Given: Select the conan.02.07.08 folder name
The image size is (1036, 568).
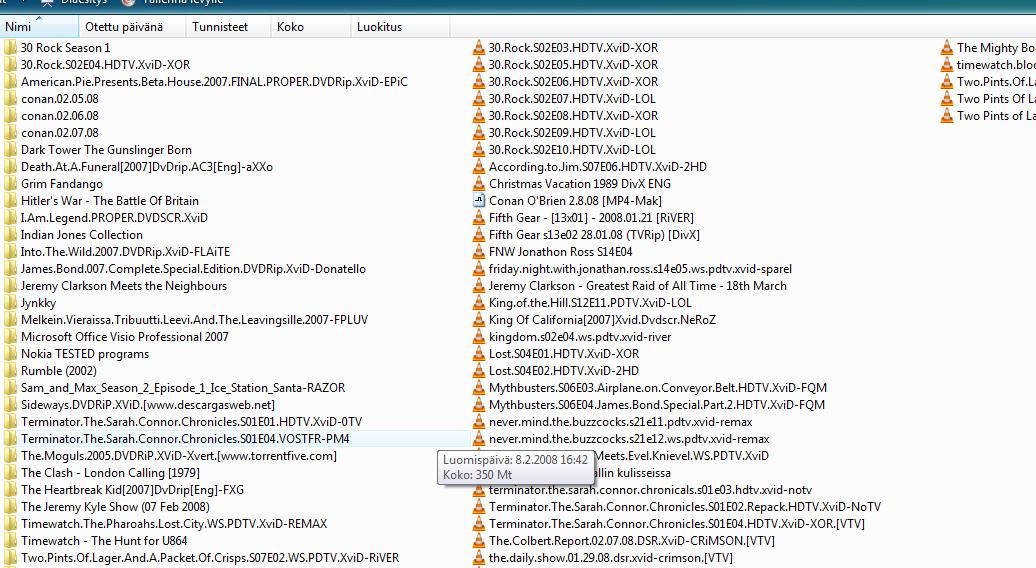Looking at the screenshot, I should coord(59,133).
